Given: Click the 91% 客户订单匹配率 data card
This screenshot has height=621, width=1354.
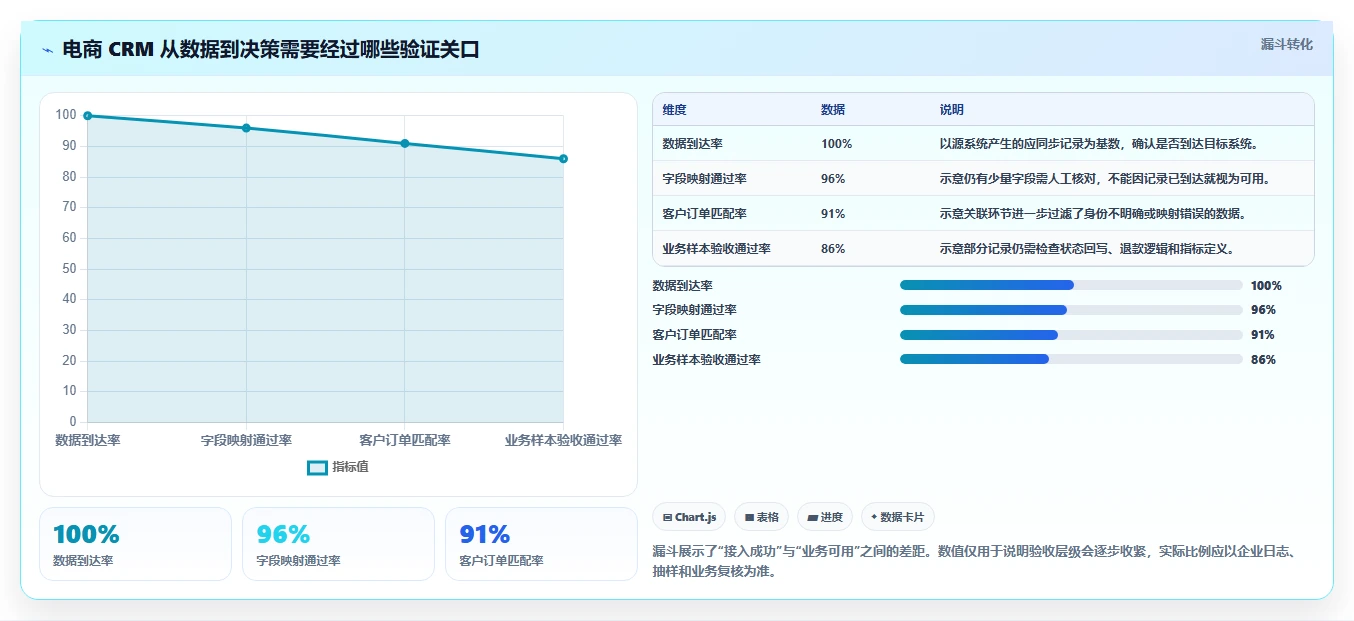Looking at the screenshot, I should pos(541,544).
